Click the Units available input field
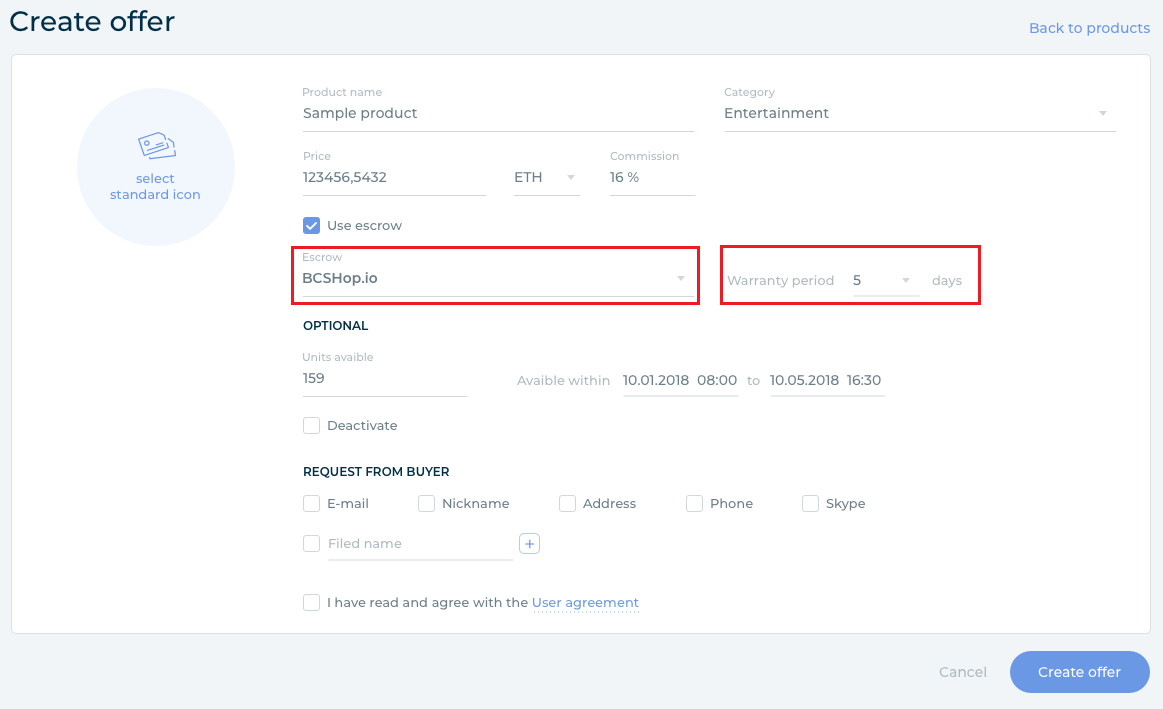This screenshot has width=1163, height=709. point(384,379)
